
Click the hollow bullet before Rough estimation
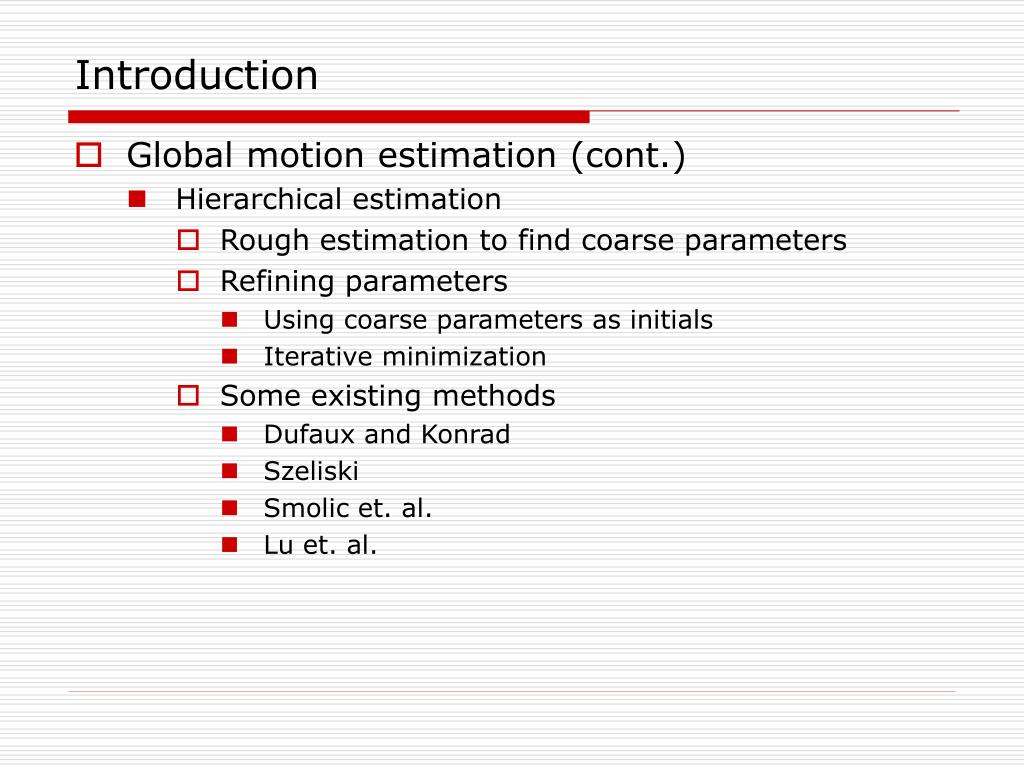coord(188,240)
